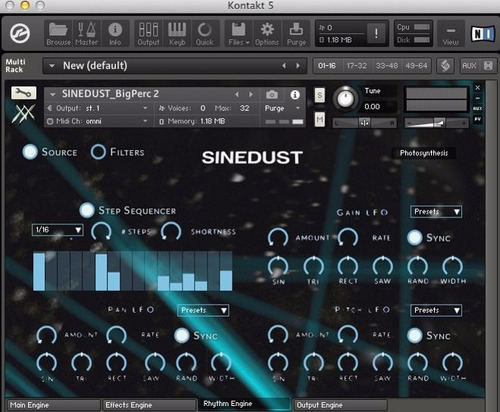This screenshot has height=412, width=500.
Task: Select the Source radio button
Action: 30,152
